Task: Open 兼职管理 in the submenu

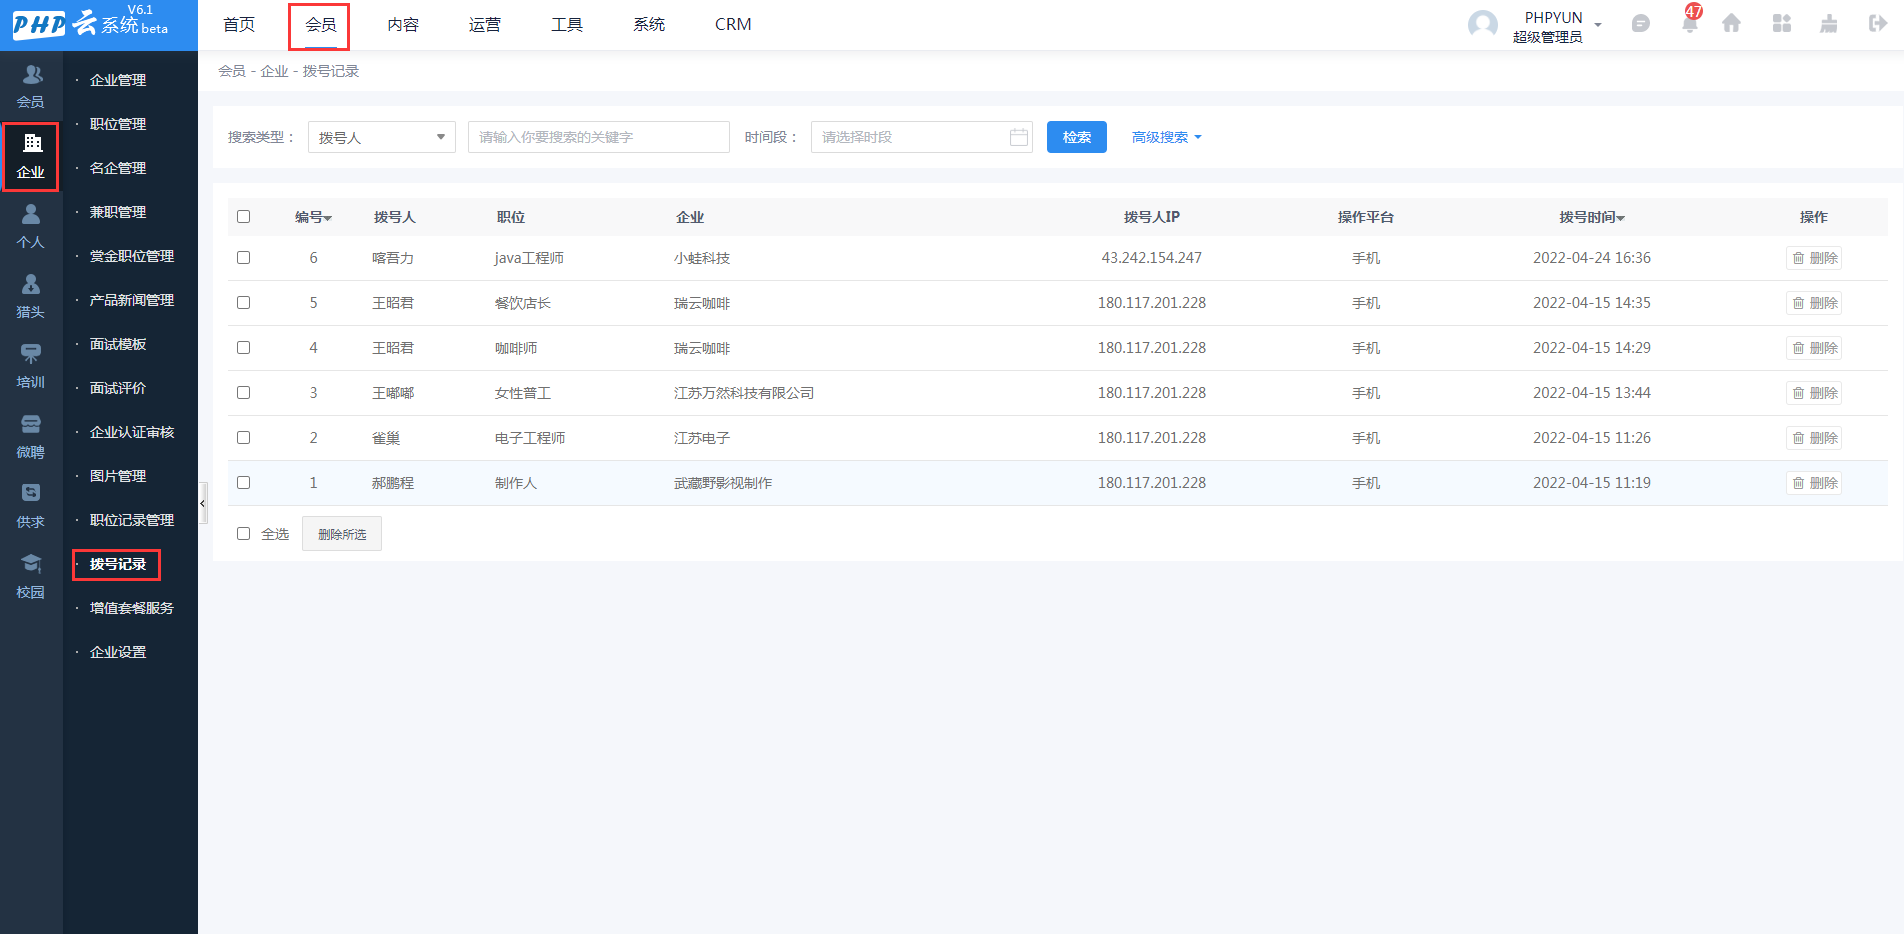Action: [118, 212]
